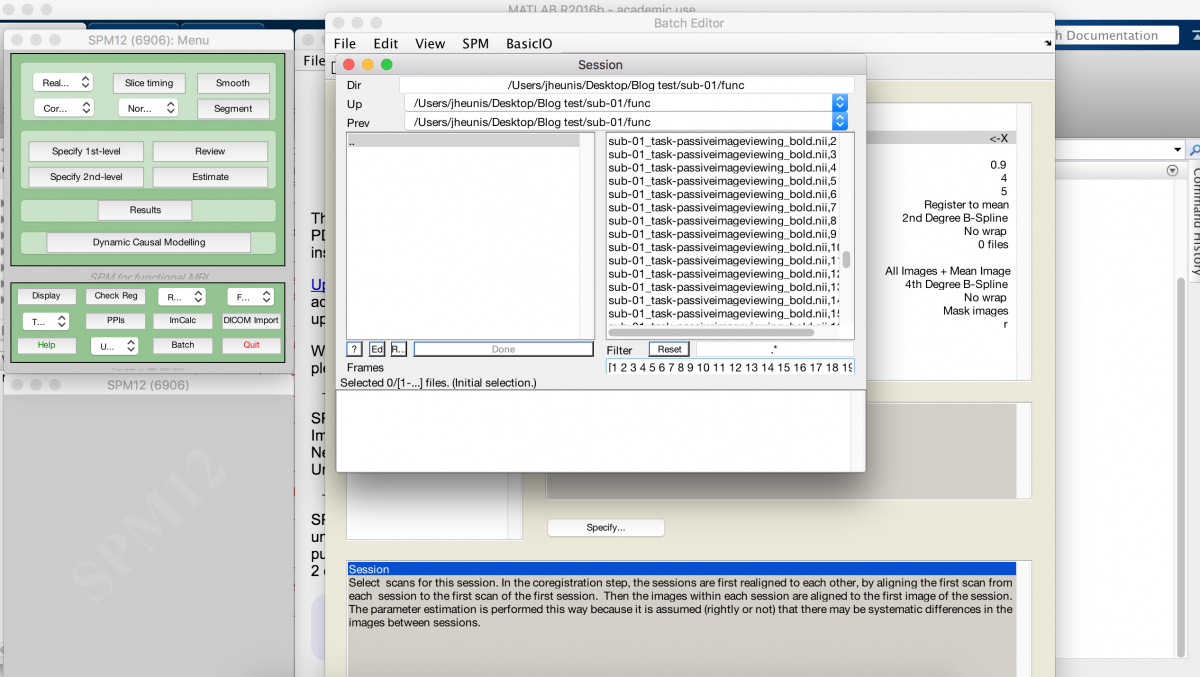
Task: Click the 'All Images + Mean Image' value
Action: click(947, 271)
